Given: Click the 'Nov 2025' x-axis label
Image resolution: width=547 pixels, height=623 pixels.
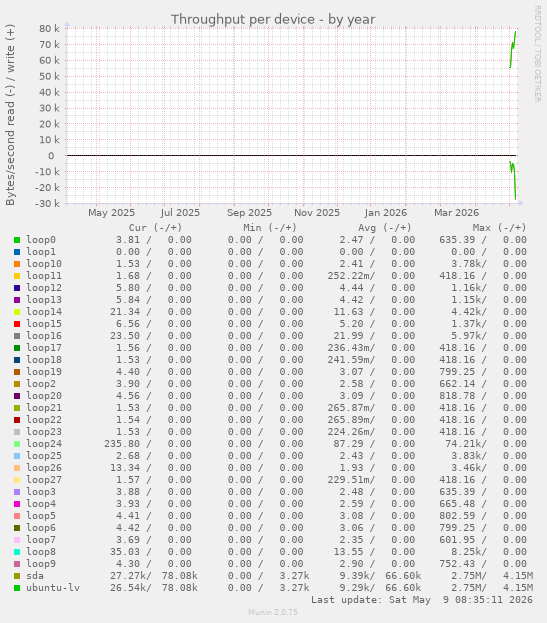Looking at the screenshot, I should pyautogui.click(x=317, y=213).
